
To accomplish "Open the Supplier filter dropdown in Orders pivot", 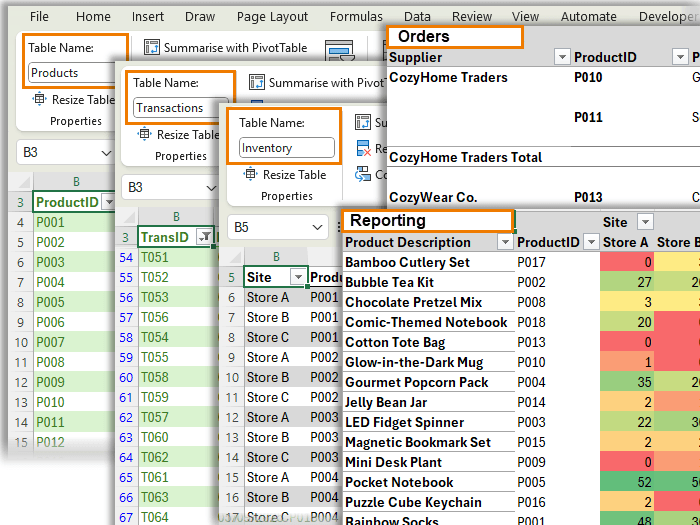I will pyautogui.click(x=562, y=57).
